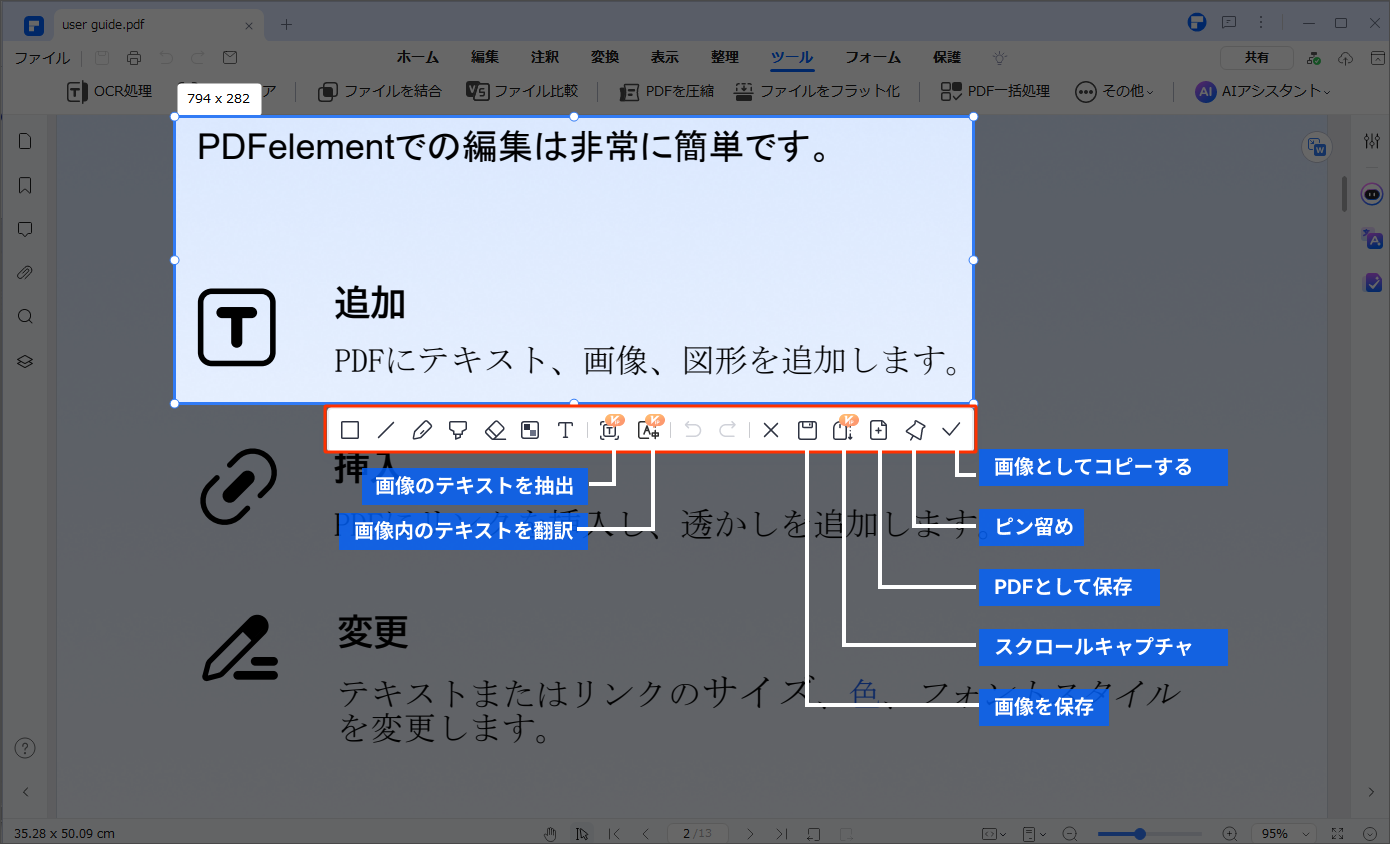
Task: Open the page layout dropdown in the status bar
Action: tap(1034, 834)
